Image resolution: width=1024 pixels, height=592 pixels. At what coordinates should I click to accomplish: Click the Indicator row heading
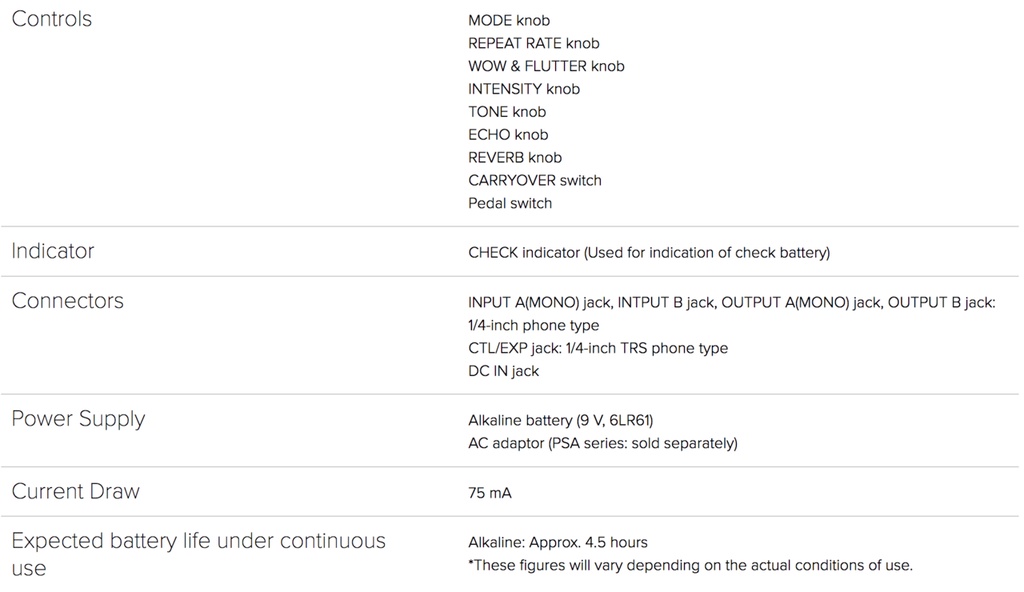pyautogui.click(x=52, y=251)
